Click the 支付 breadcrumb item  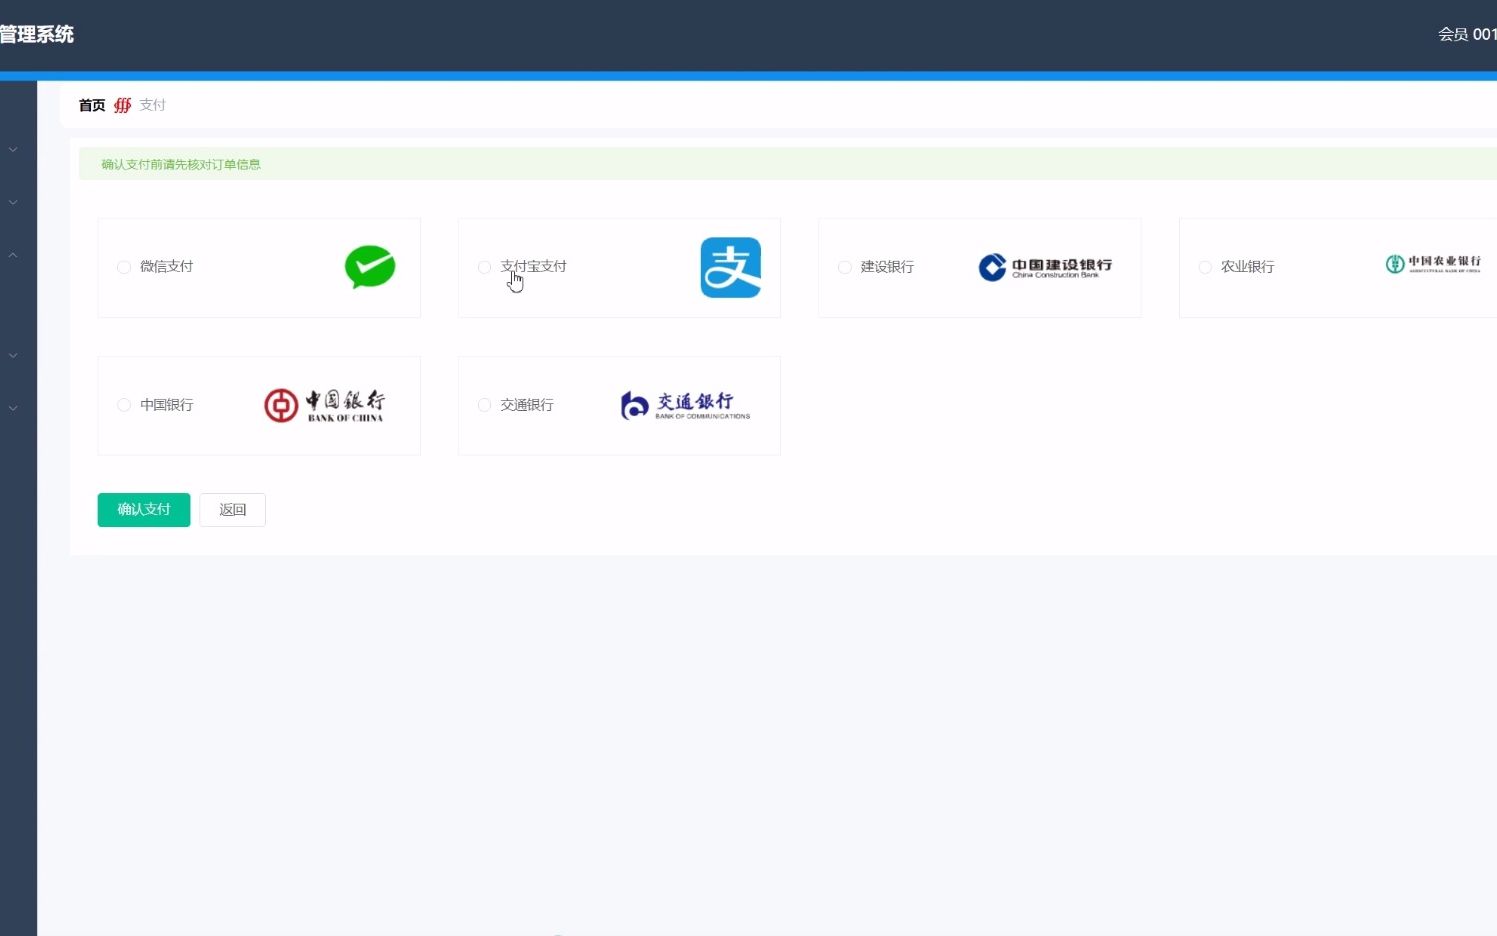[152, 105]
